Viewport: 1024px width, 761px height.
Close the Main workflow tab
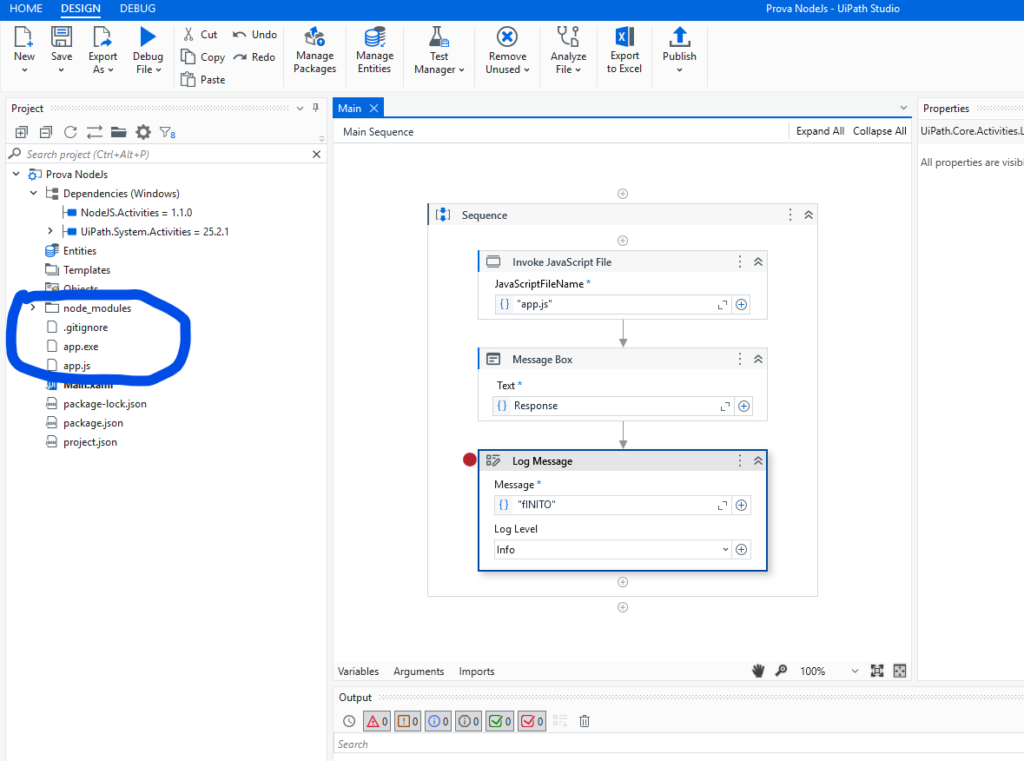[x=374, y=108]
